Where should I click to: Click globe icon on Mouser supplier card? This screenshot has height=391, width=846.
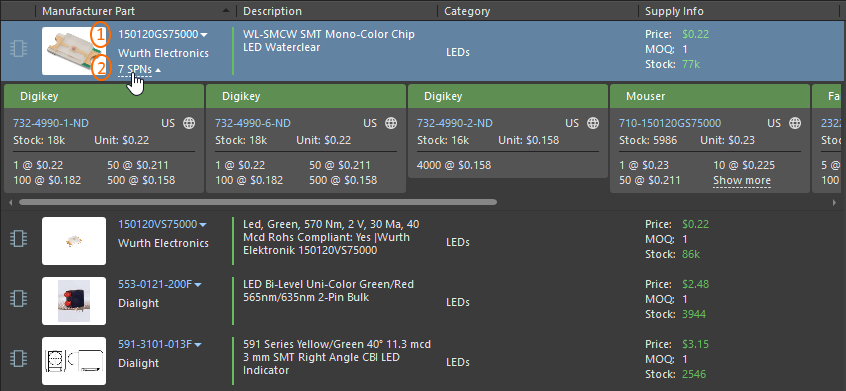tap(795, 124)
